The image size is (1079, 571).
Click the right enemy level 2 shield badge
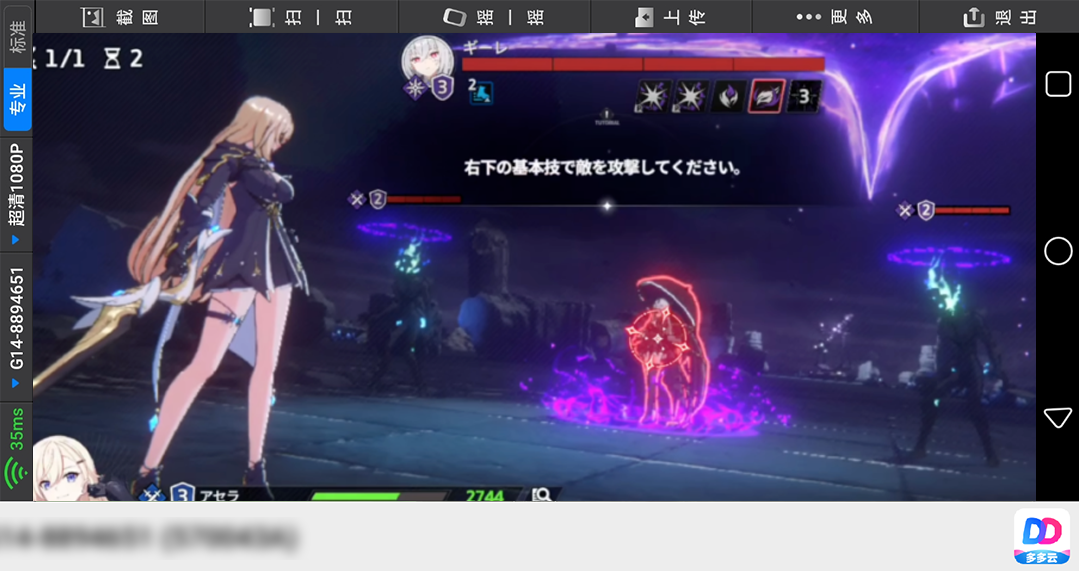926,210
